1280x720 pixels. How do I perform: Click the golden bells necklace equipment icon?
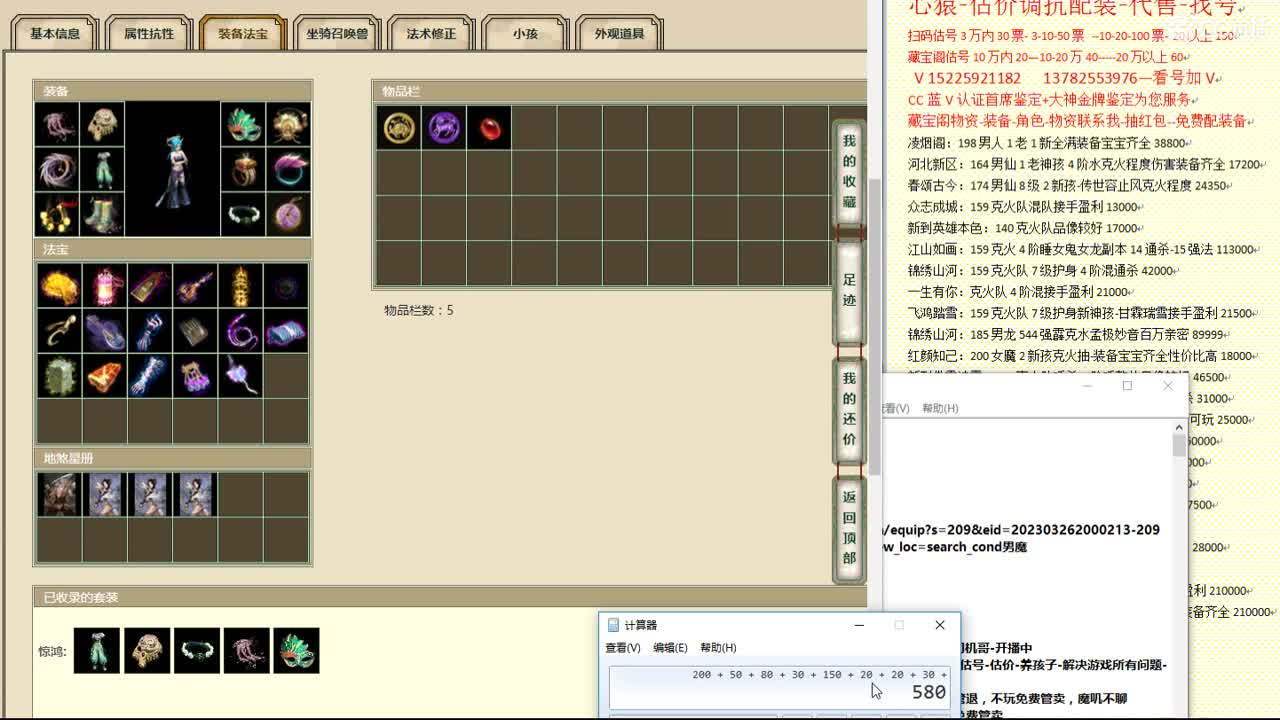(x=57, y=214)
